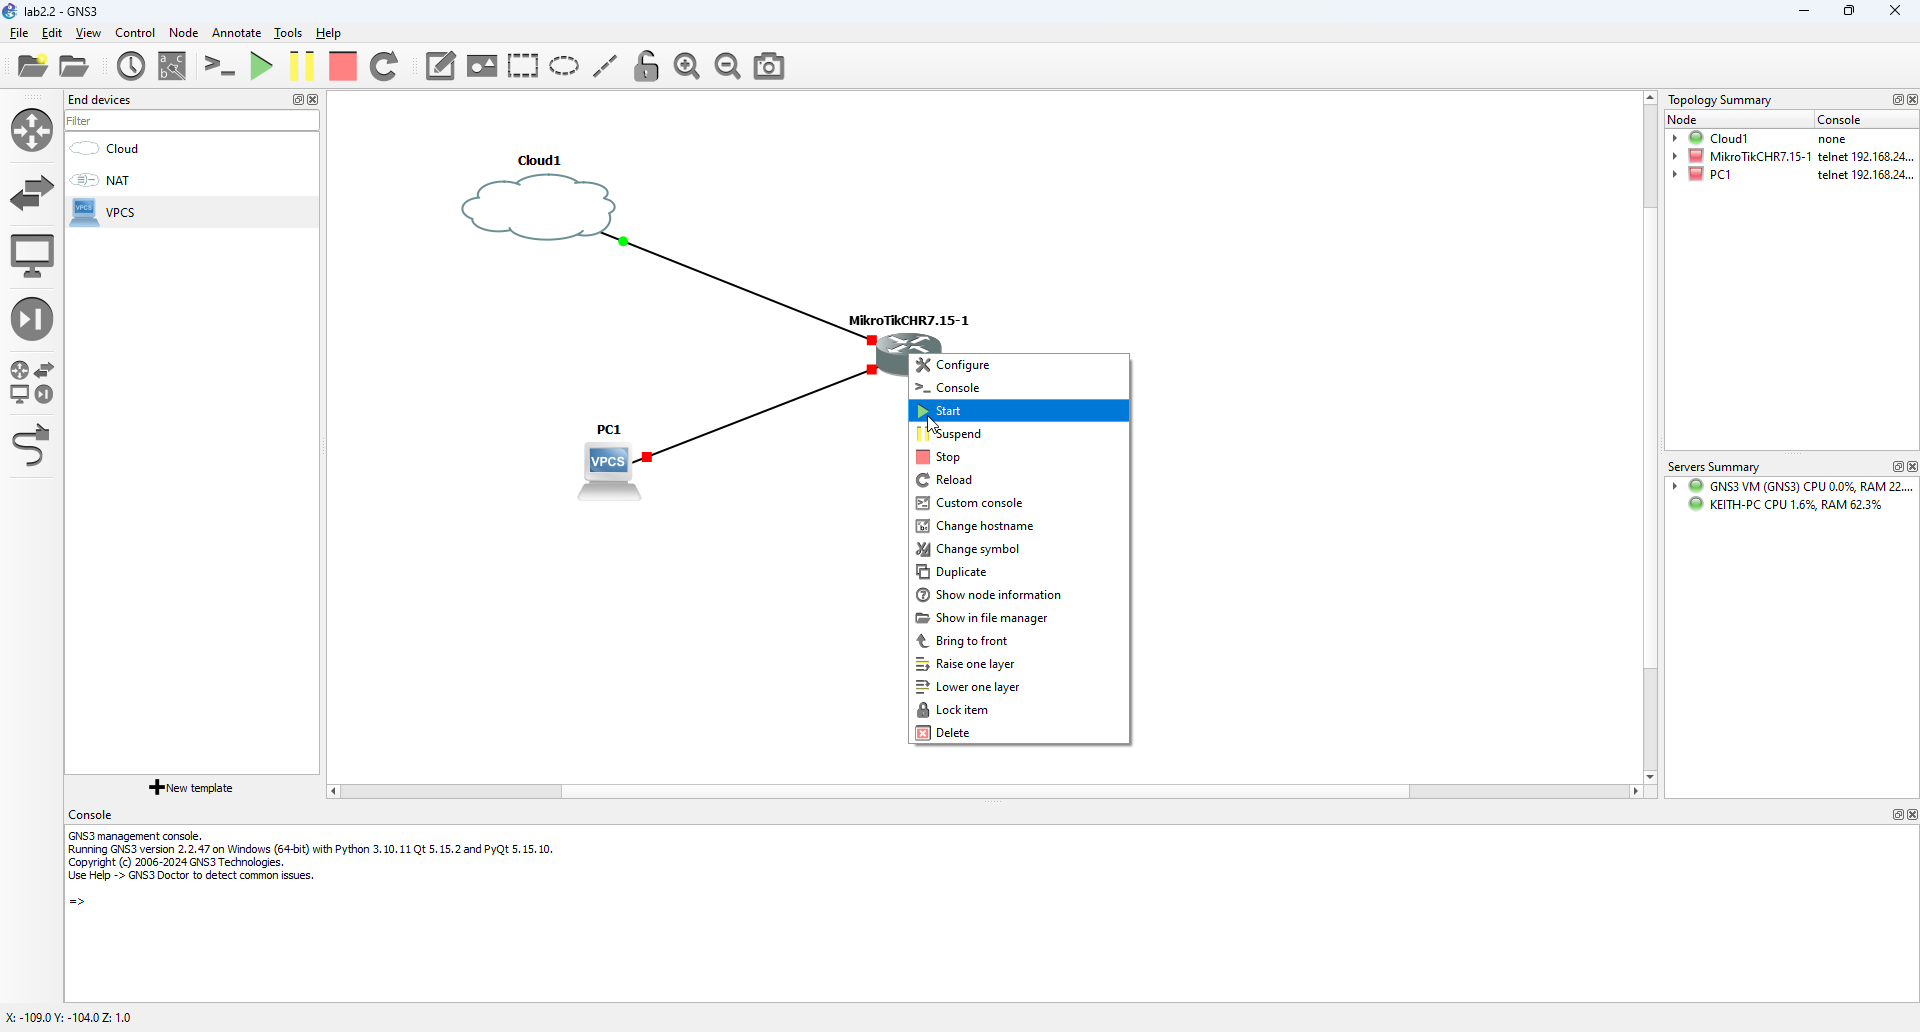Expand GNS3 VM in Servers Summary
1920x1032 pixels.
[x=1676, y=487]
